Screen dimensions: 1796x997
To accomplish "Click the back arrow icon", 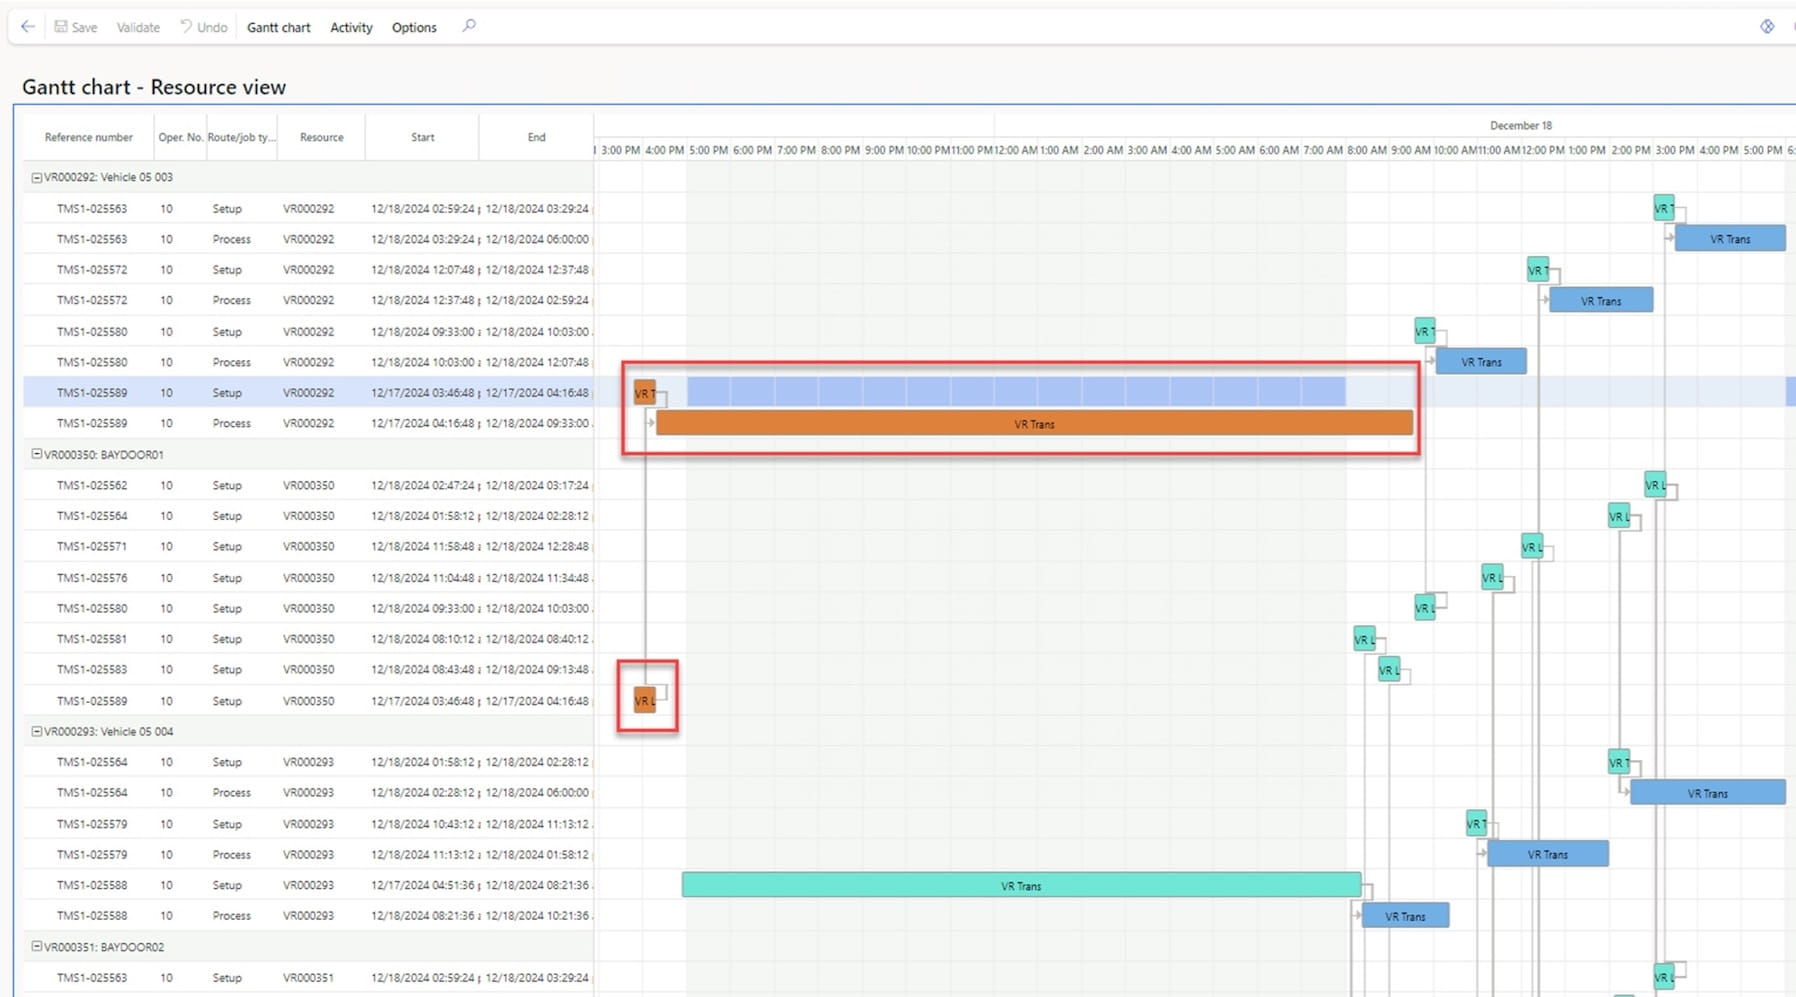I will [28, 27].
